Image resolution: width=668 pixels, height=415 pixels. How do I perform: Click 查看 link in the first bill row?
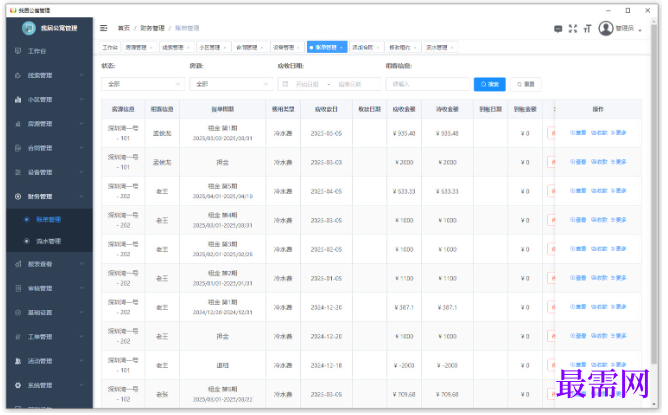point(578,133)
